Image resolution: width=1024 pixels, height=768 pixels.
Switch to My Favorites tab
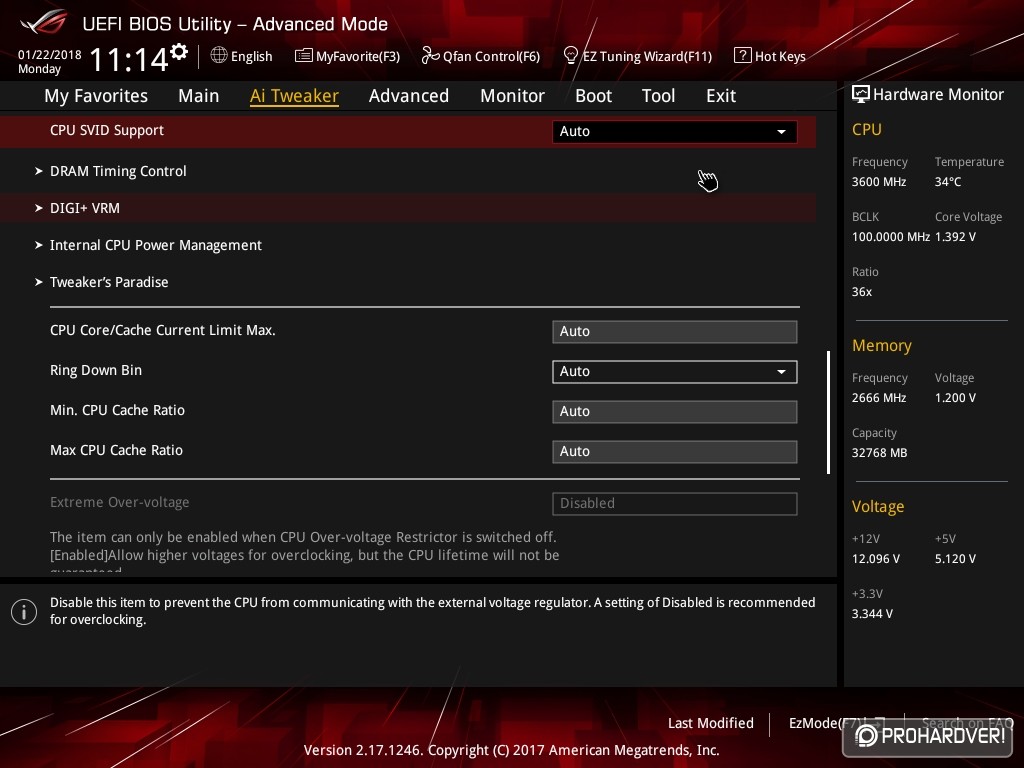(96, 96)
